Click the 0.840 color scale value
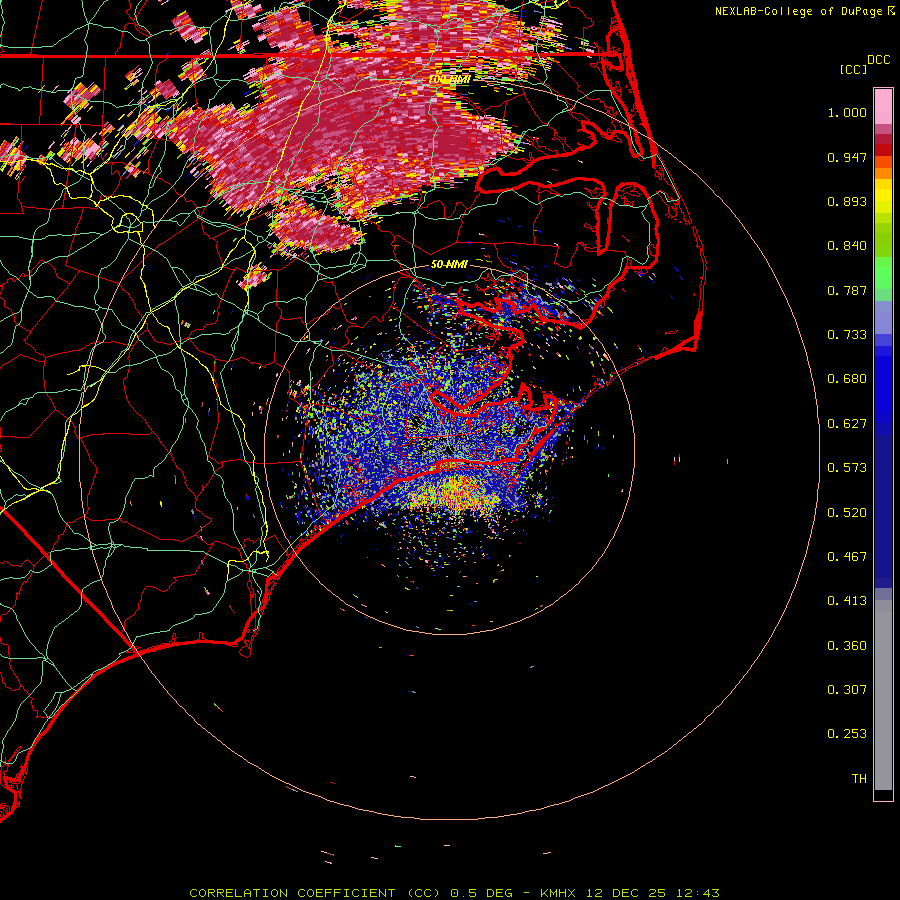 (847, 246)
